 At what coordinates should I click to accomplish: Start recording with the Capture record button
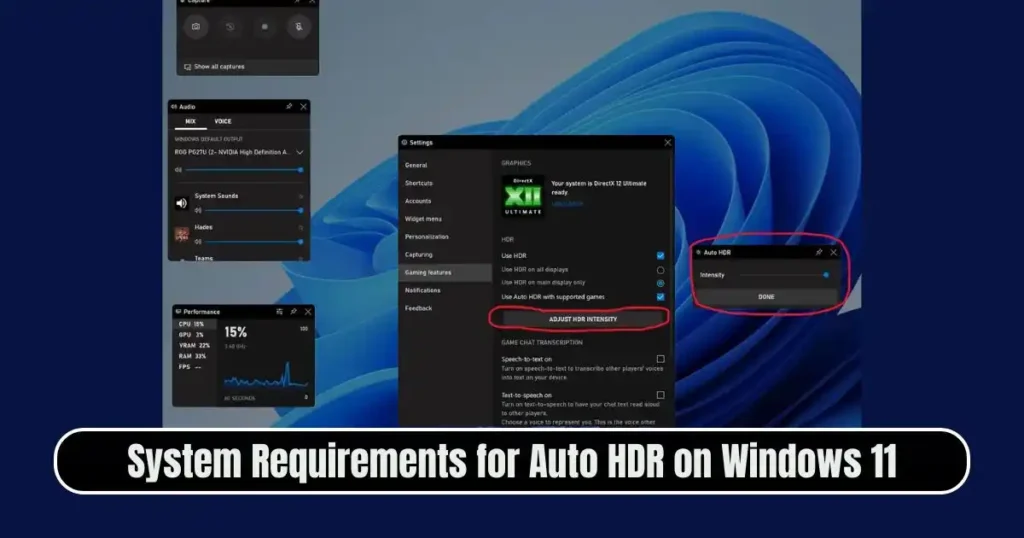pos(264,27)
